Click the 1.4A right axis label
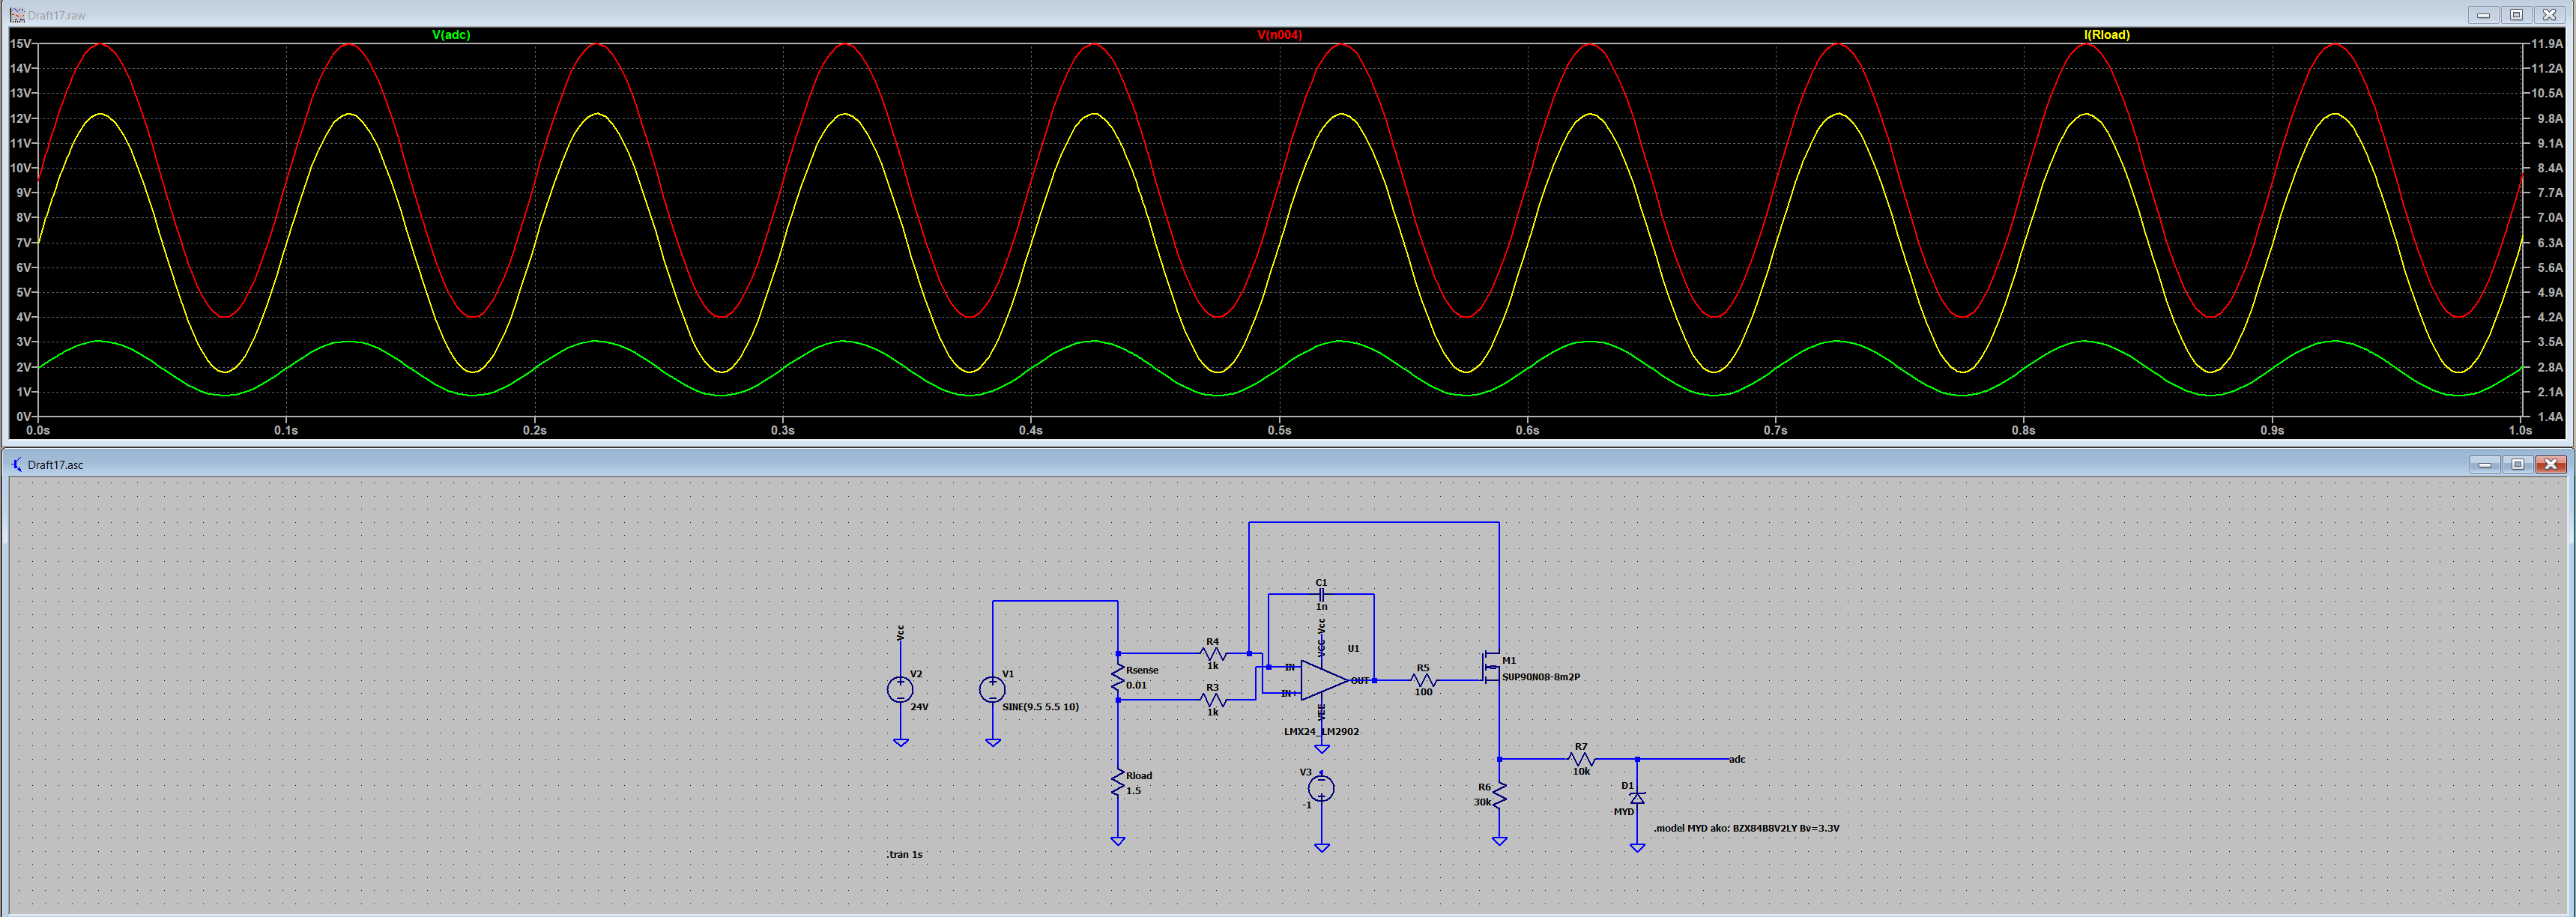The height and width of the screenshot is (917, 2576). tap(2550, 417)
